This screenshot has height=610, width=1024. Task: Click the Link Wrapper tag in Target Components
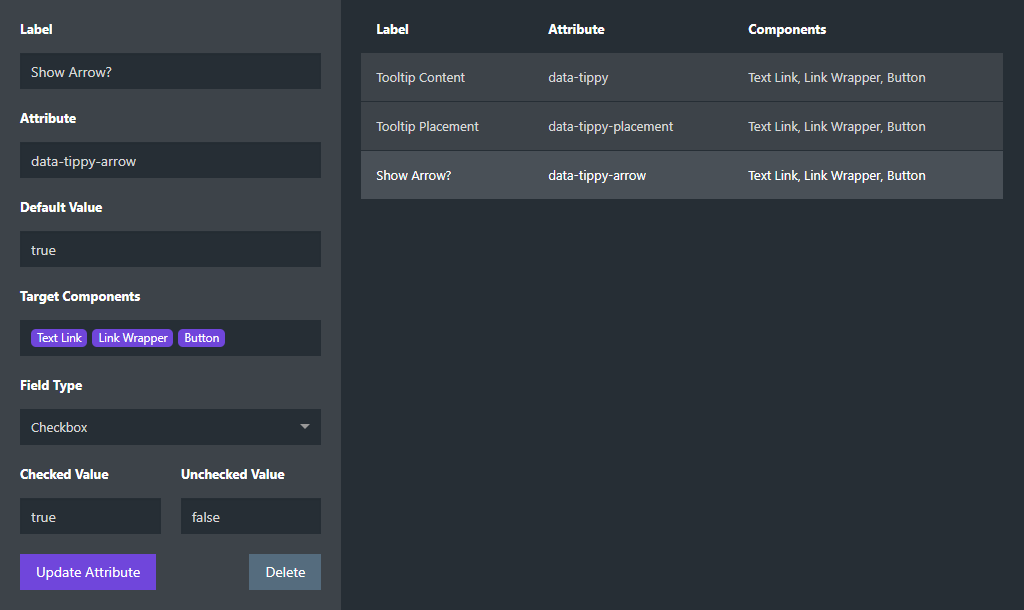(133, 338)
